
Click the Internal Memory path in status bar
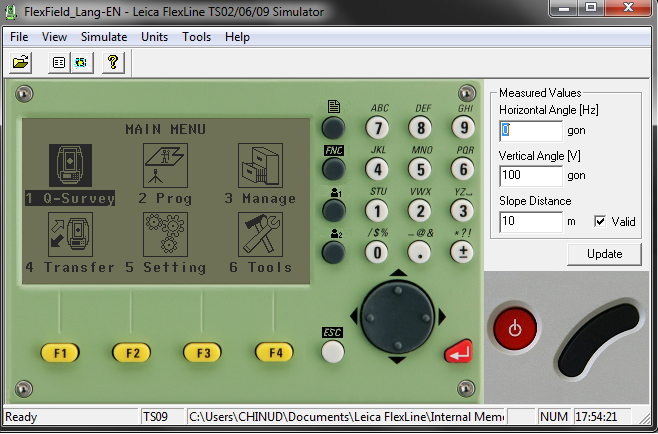(346, 417)
